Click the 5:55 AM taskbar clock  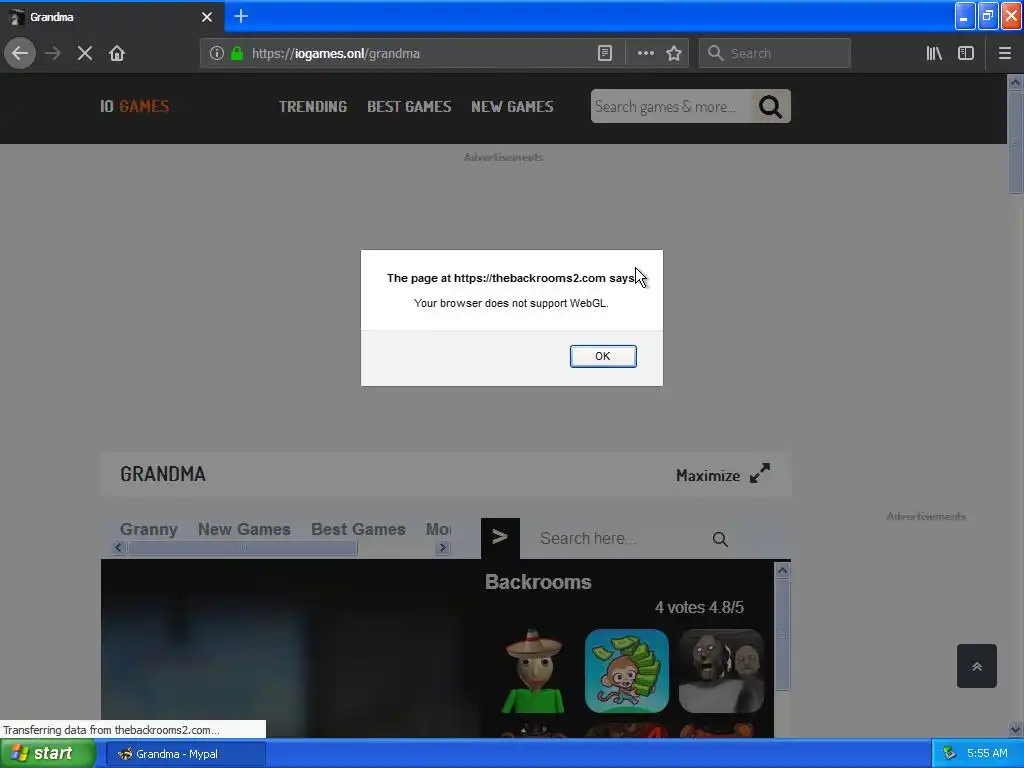[x=987, y=754]
